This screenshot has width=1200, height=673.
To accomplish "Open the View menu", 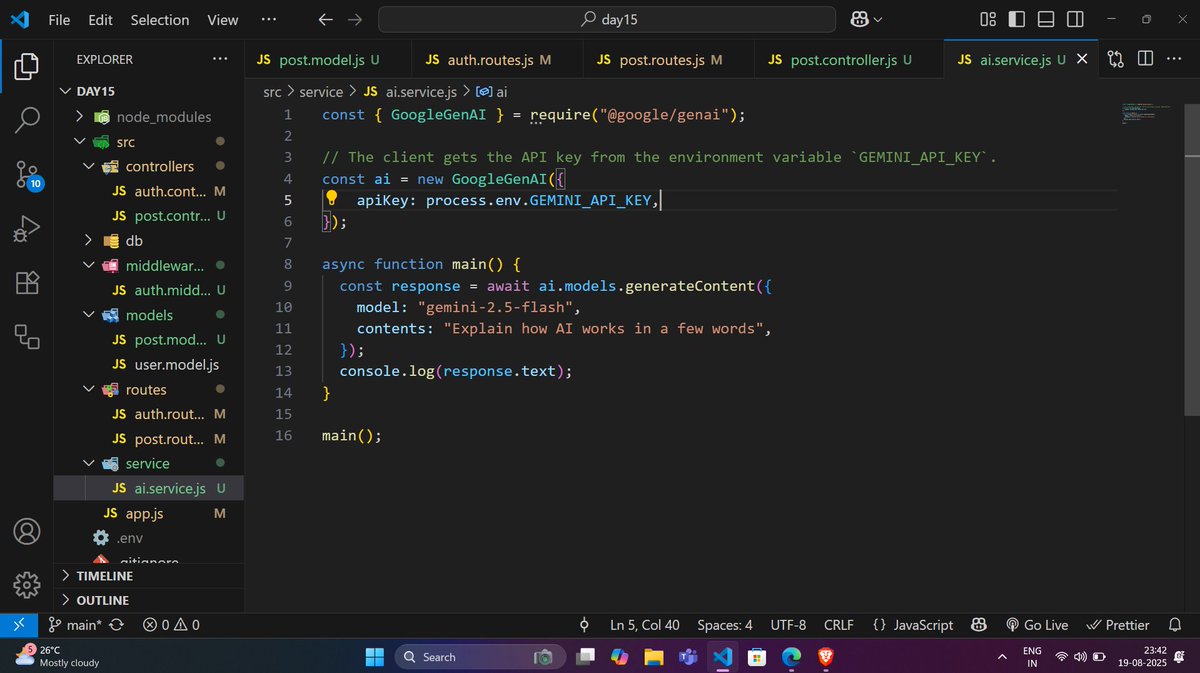I will tap(223, 19).
